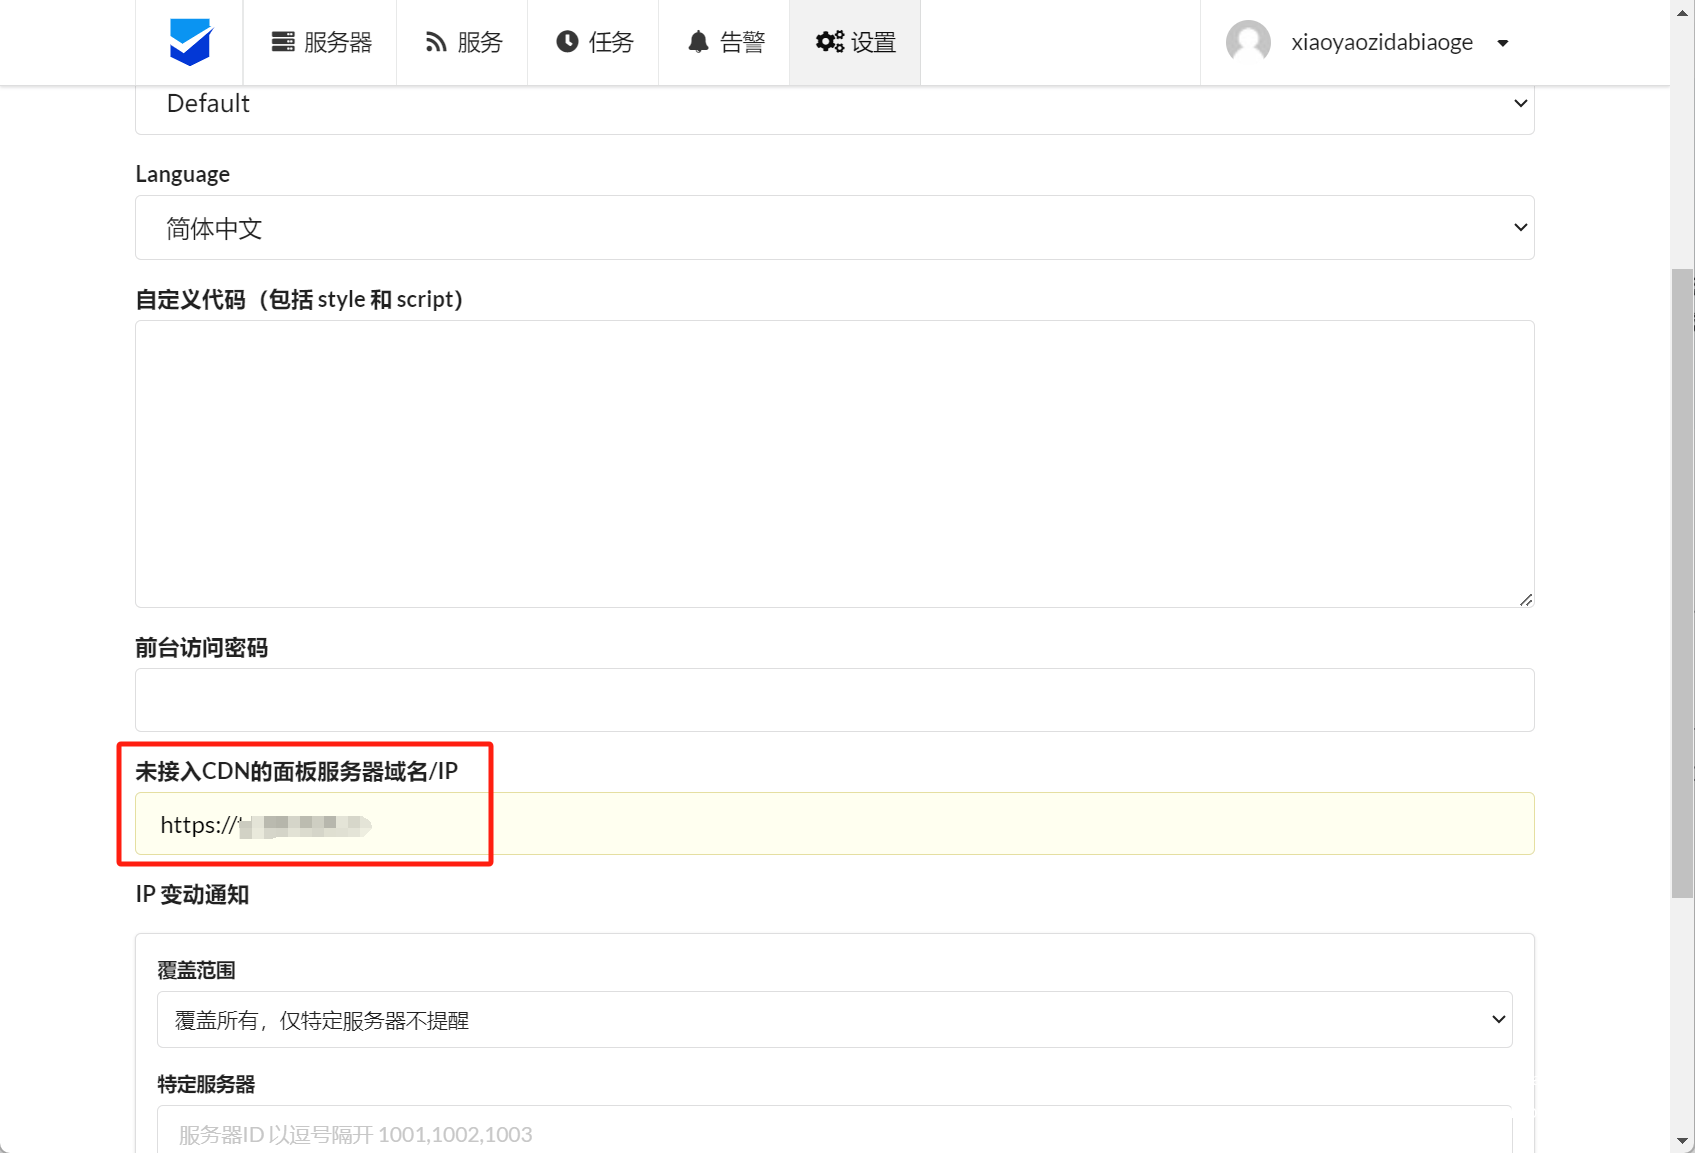This screenshot has height=1153, width=1695.
Task: Expand the Default theme dropdown
Action: [x=834, y=104]
